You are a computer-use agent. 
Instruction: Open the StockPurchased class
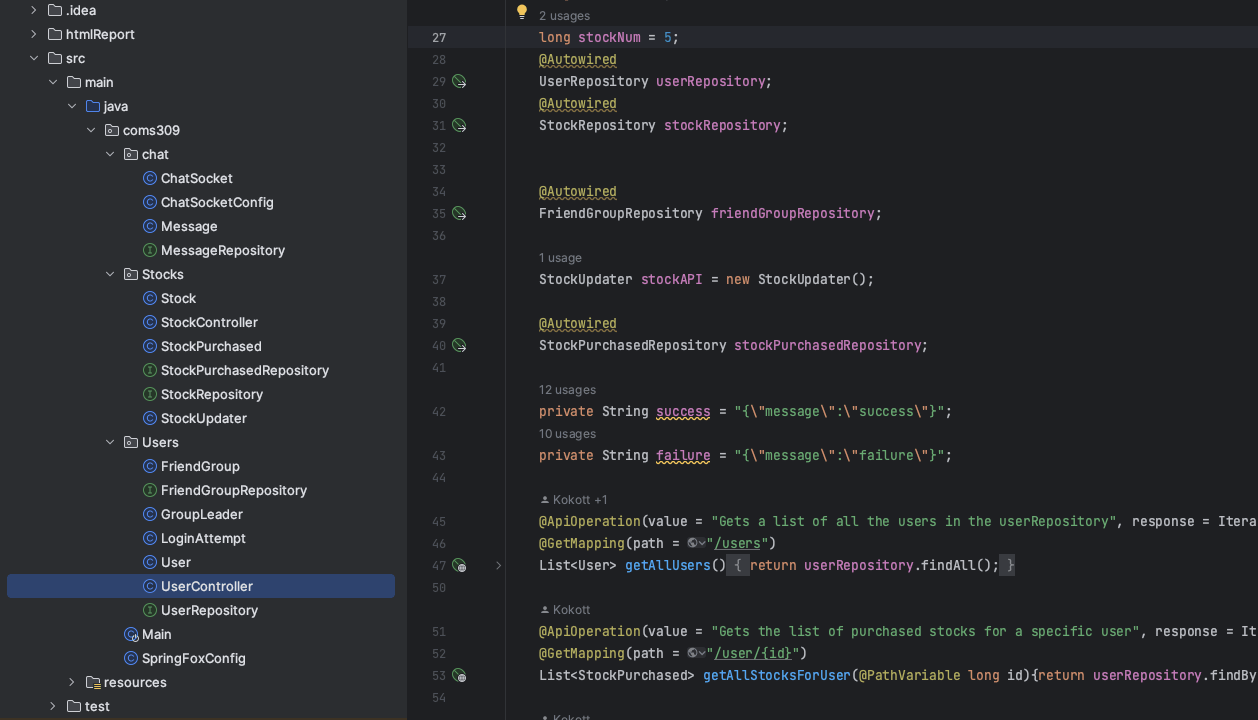[211, 346]
